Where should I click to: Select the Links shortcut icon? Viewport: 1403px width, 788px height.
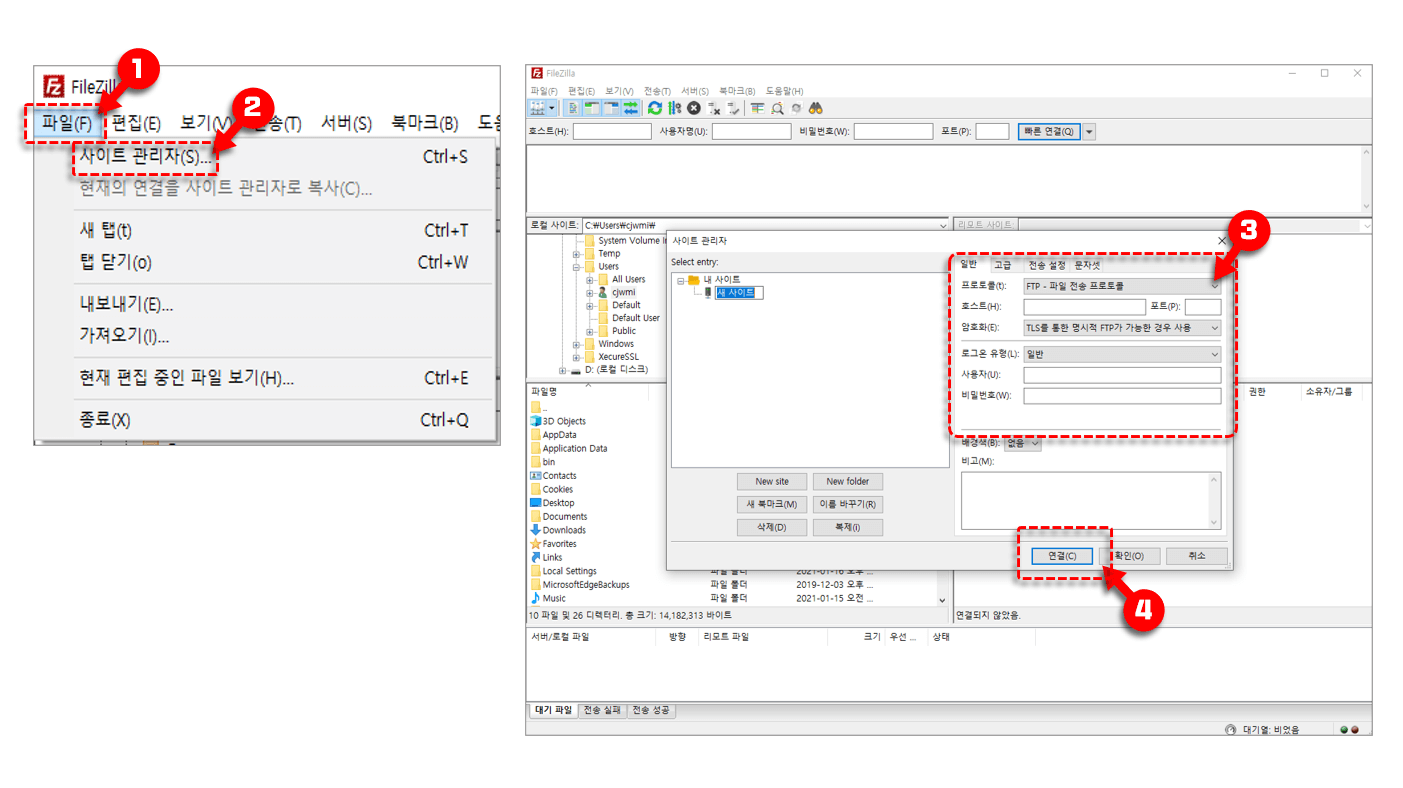click(536, 557)
